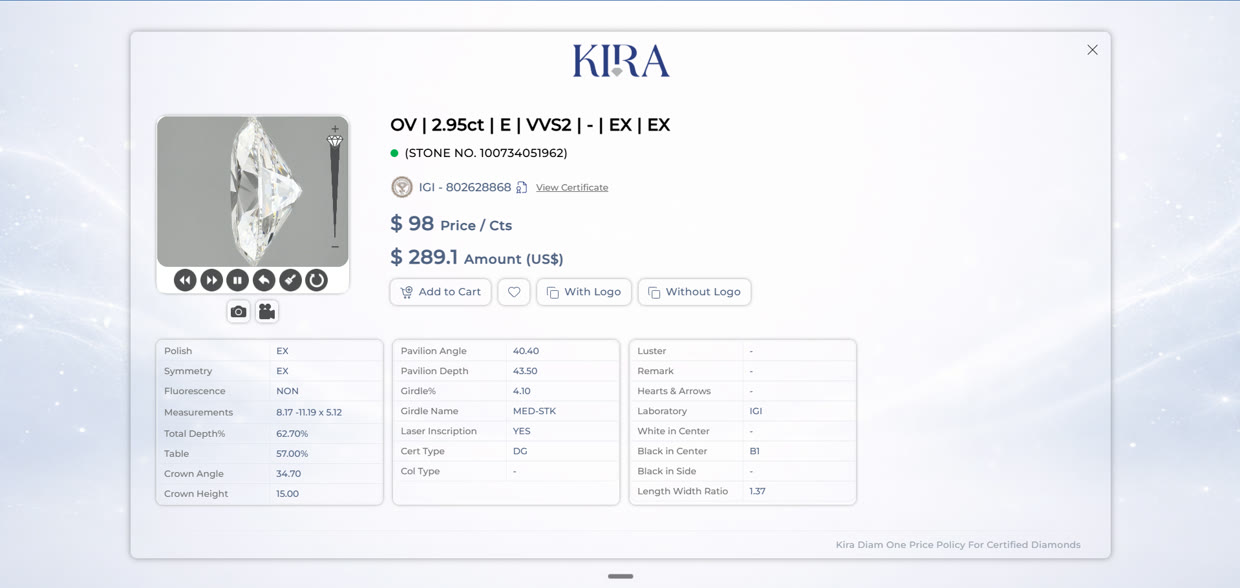The width and height of the screenshot is (1240, 588).
Task: Click the Pavilion Angle value 40.40
Action: [x=526, y=351]
